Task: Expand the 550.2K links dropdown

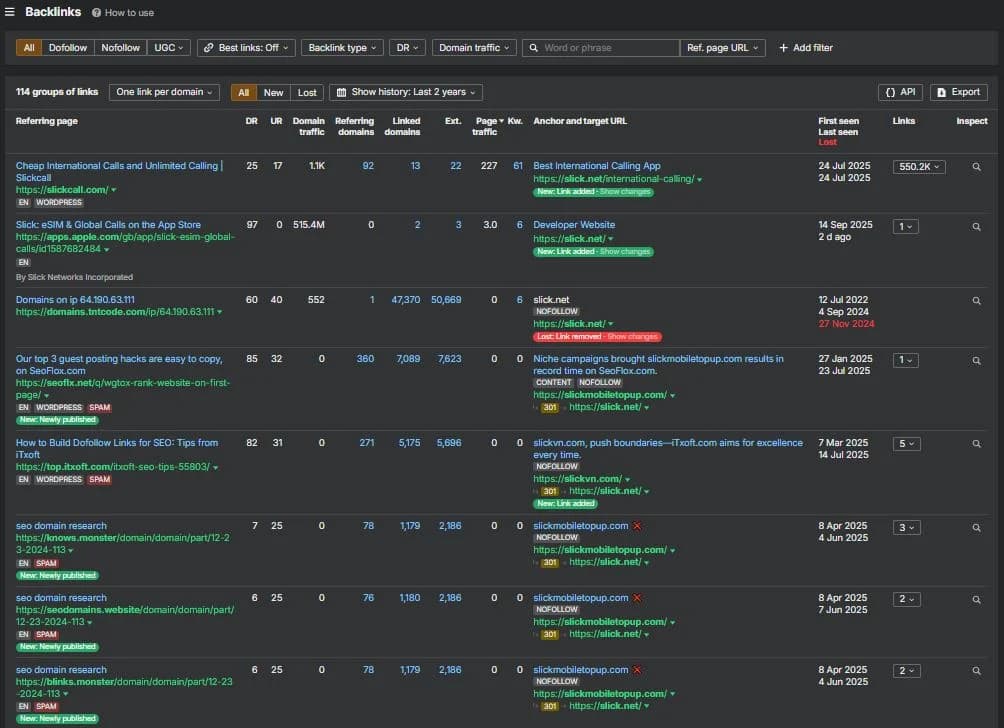Action: pyautogui.click(x=919, y=167)
